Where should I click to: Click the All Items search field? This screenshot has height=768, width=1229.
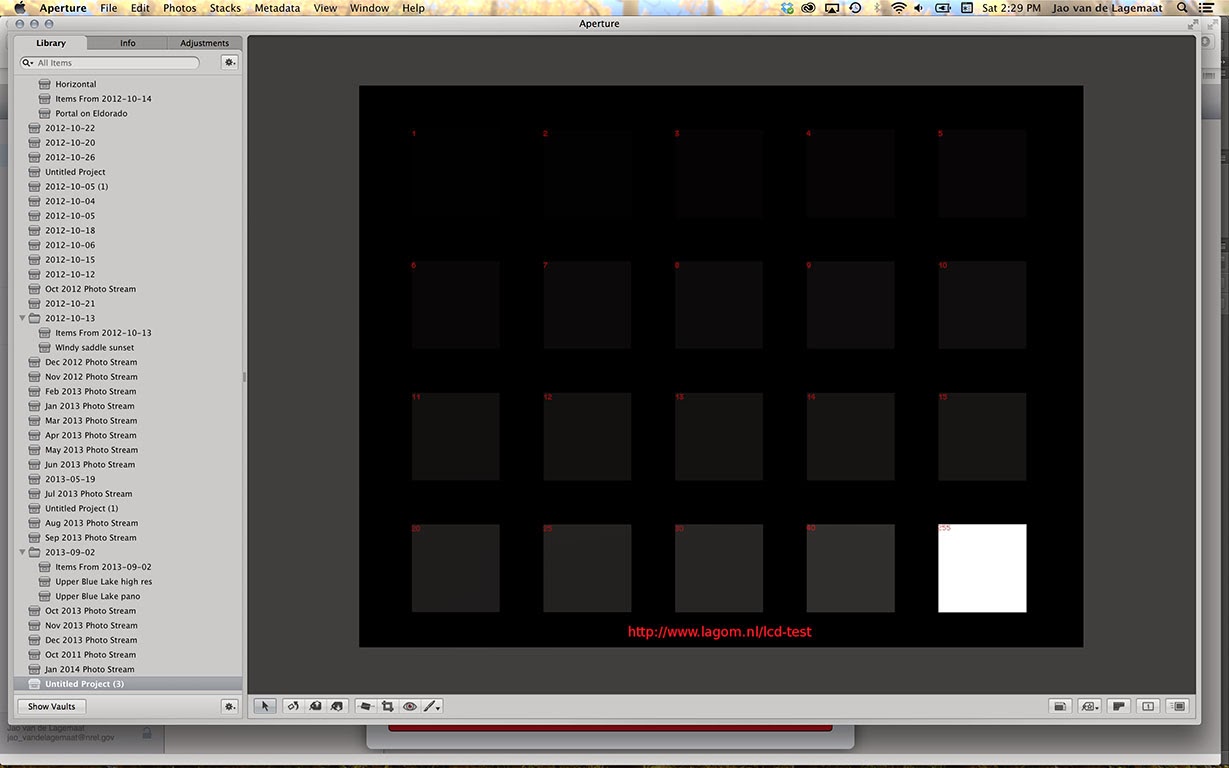pyautogui.click(x=110, y=63)
